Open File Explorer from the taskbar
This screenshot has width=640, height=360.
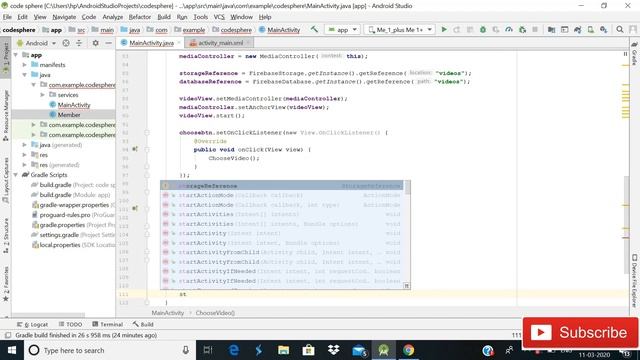click(x=284, y=350)
